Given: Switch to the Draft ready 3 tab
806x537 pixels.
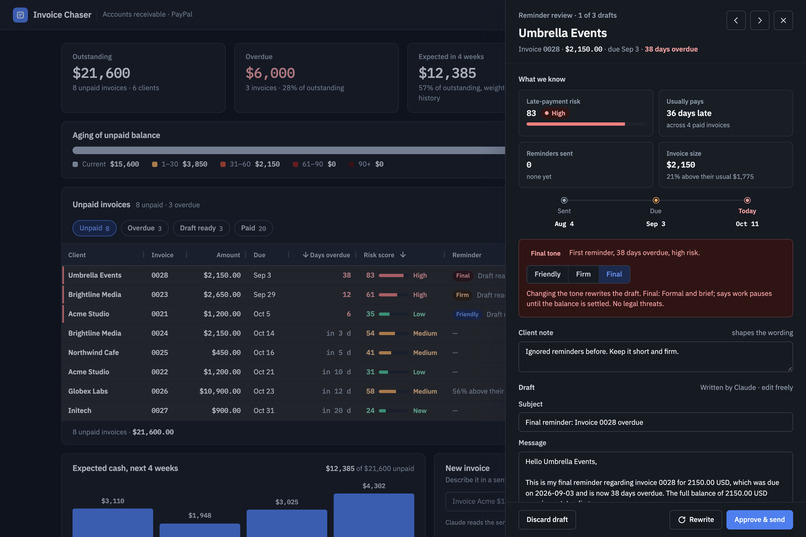Looking at the screenshot, I should click(201, 228).
